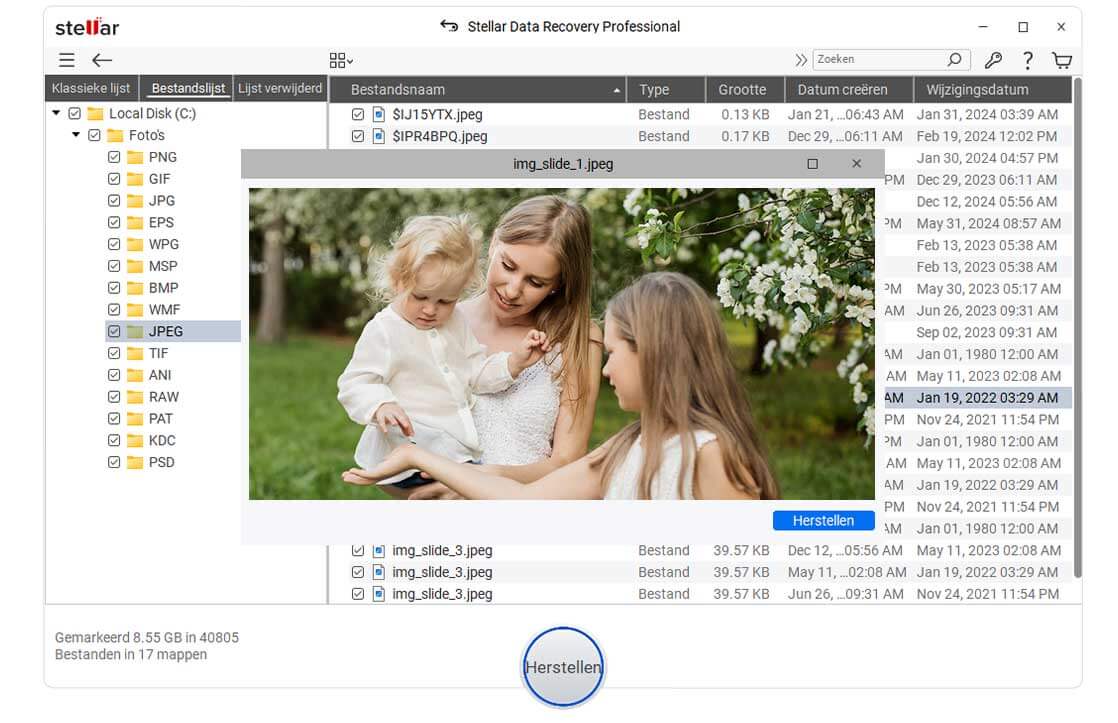This screenshot has width=1118, height=723.
Task: Collapse the Local Disk (C:) tree node
Action: pyautogui.click(x=56, y=114)
